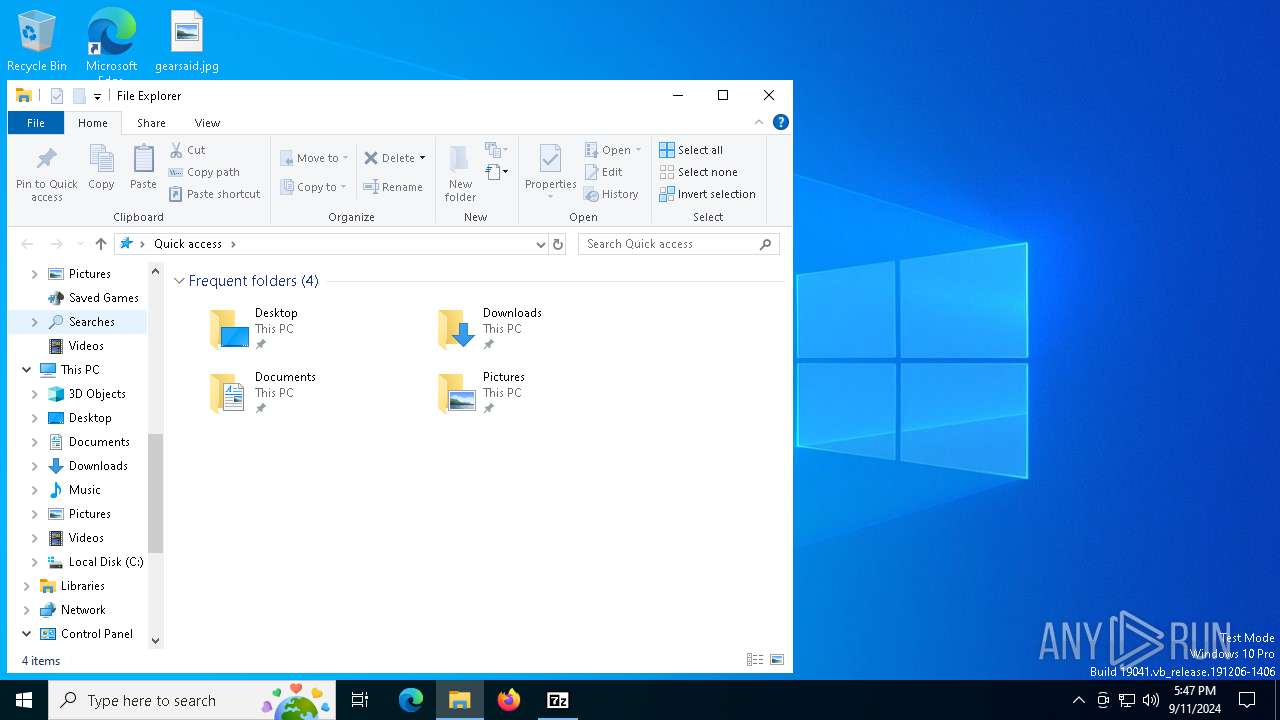Open the Downloads frequent folder
The image size is (1280, 720).
coord(490,329)
